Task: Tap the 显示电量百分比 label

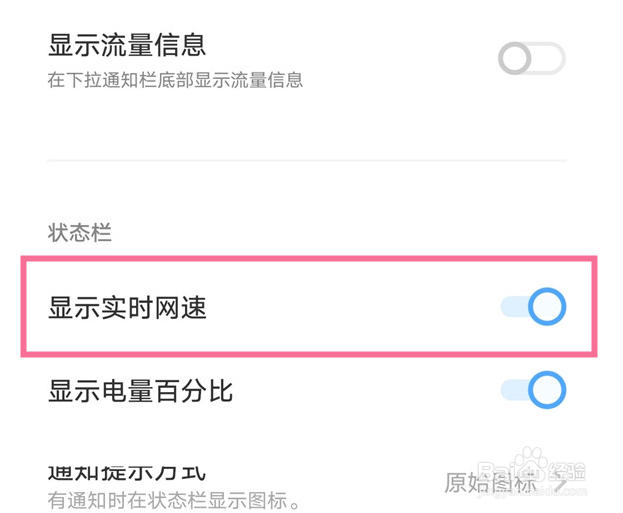Action: tap(140, 390)
